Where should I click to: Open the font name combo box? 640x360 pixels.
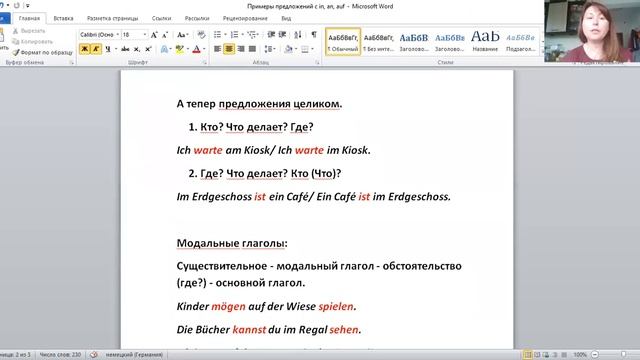tap(100, 35)
